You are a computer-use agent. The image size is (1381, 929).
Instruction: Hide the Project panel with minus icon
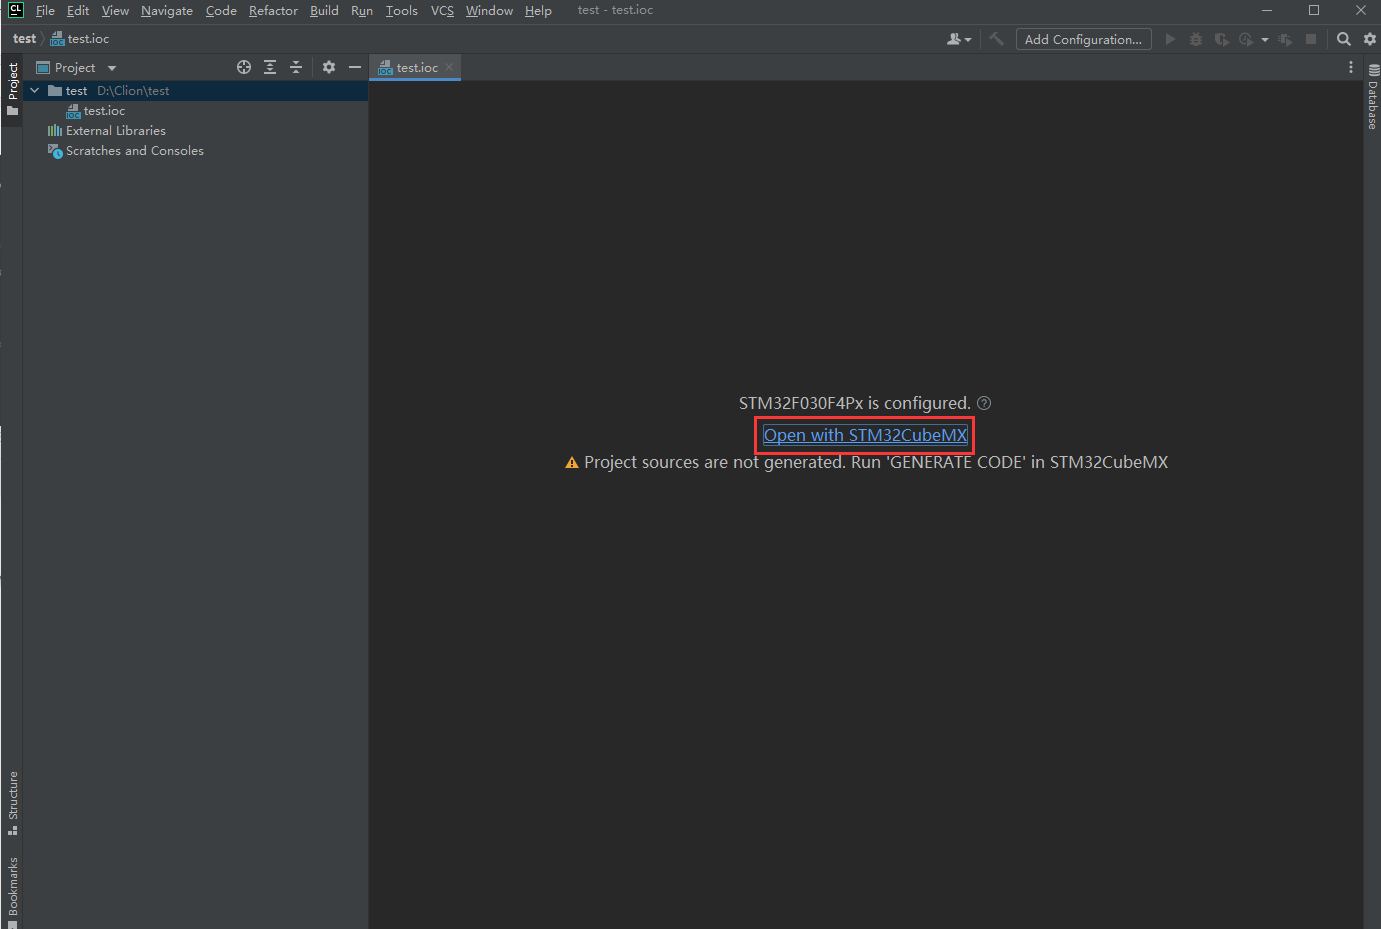[x=355, y=67]
